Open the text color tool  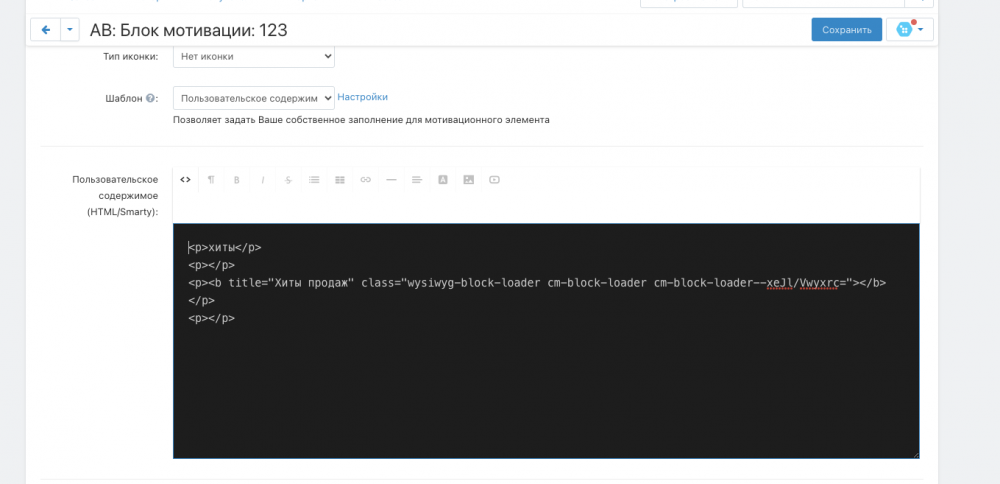(x=443, y=180)
